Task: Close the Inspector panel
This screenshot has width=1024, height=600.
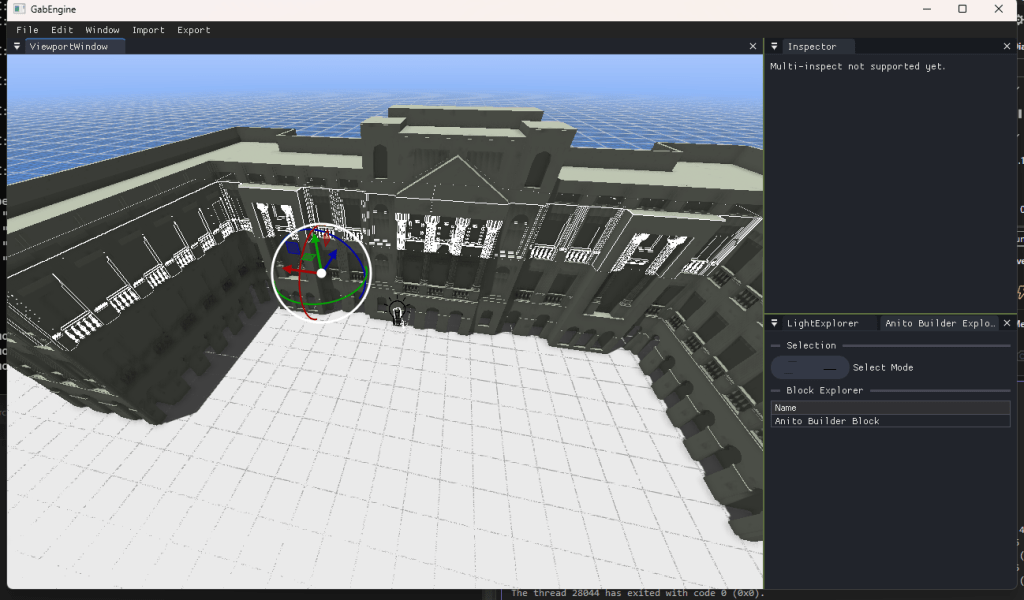Action: pyautogui.click(x=1007, y=46)
